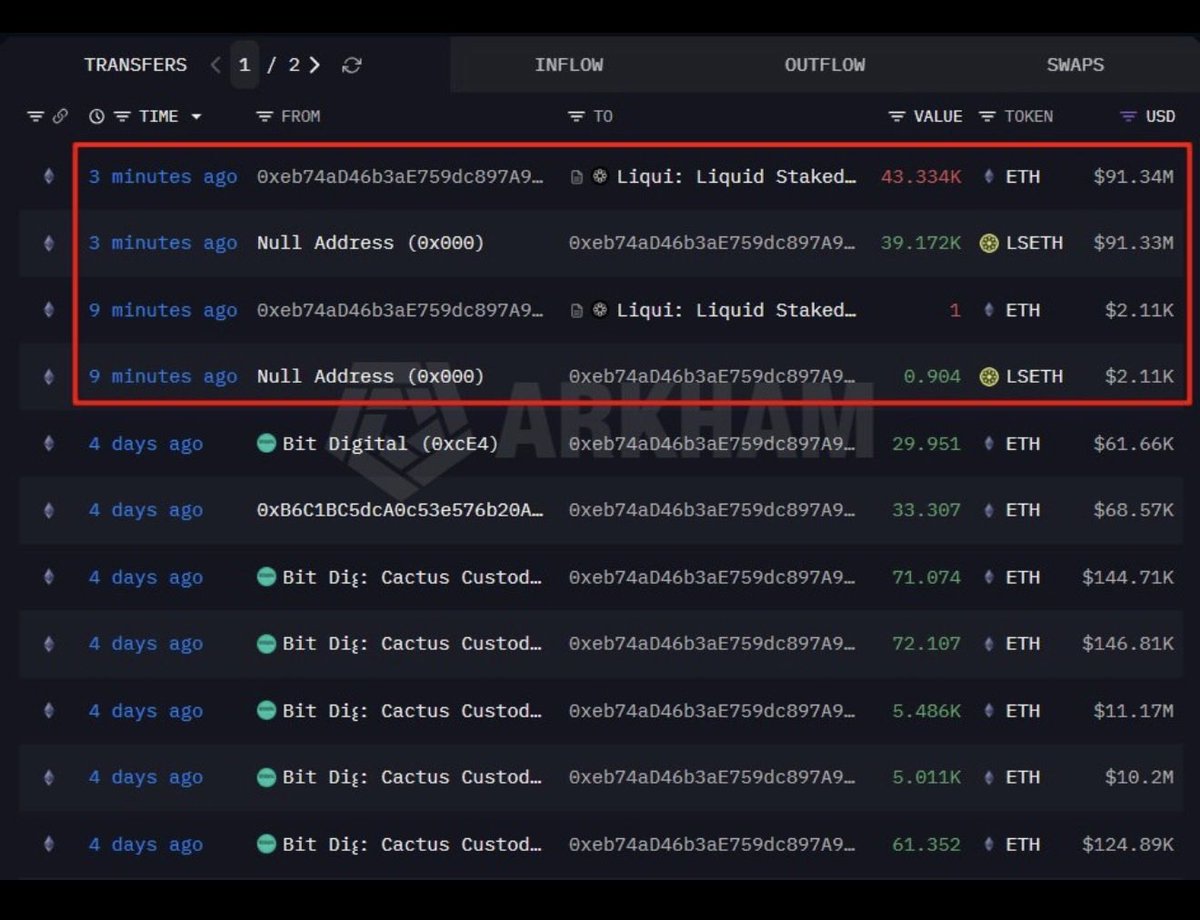This screenshot has width=1200, height=920.
Task: Open Bit Dig: Cactus Custody in 5.011K row
Action: click(412, 777)
